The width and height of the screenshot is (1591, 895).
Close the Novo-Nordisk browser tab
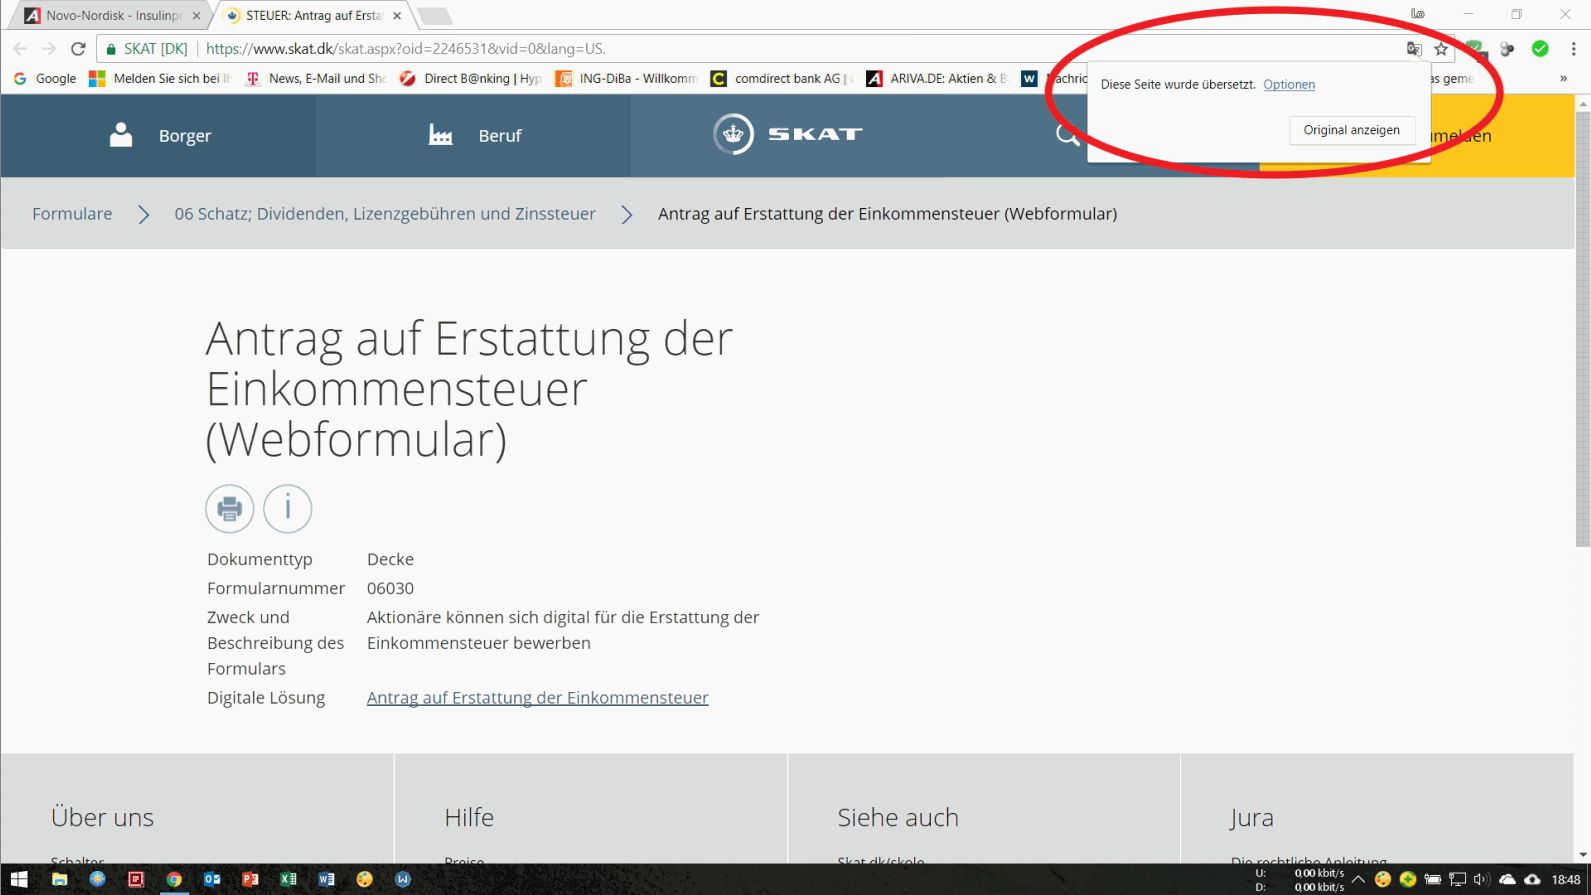196,16
